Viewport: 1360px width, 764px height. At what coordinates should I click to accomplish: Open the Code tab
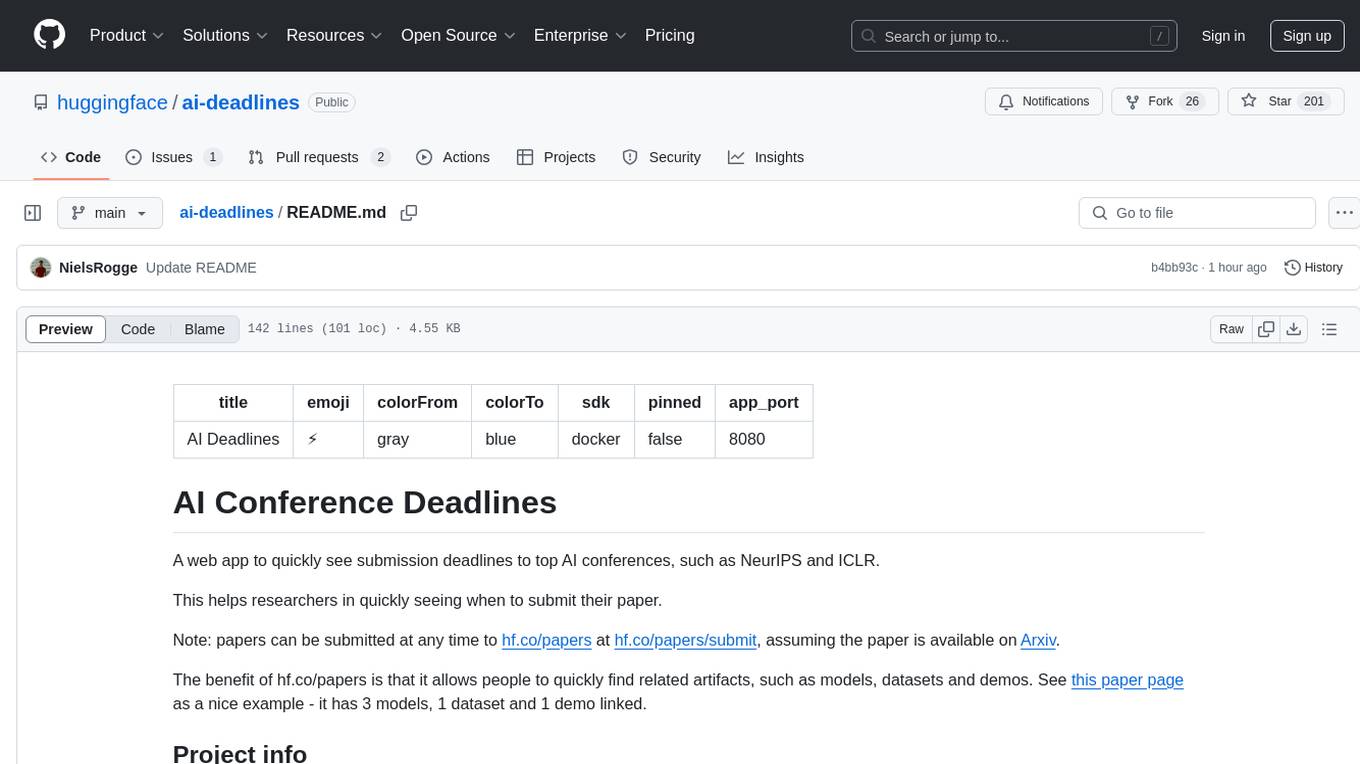click(x=70, y=157)
